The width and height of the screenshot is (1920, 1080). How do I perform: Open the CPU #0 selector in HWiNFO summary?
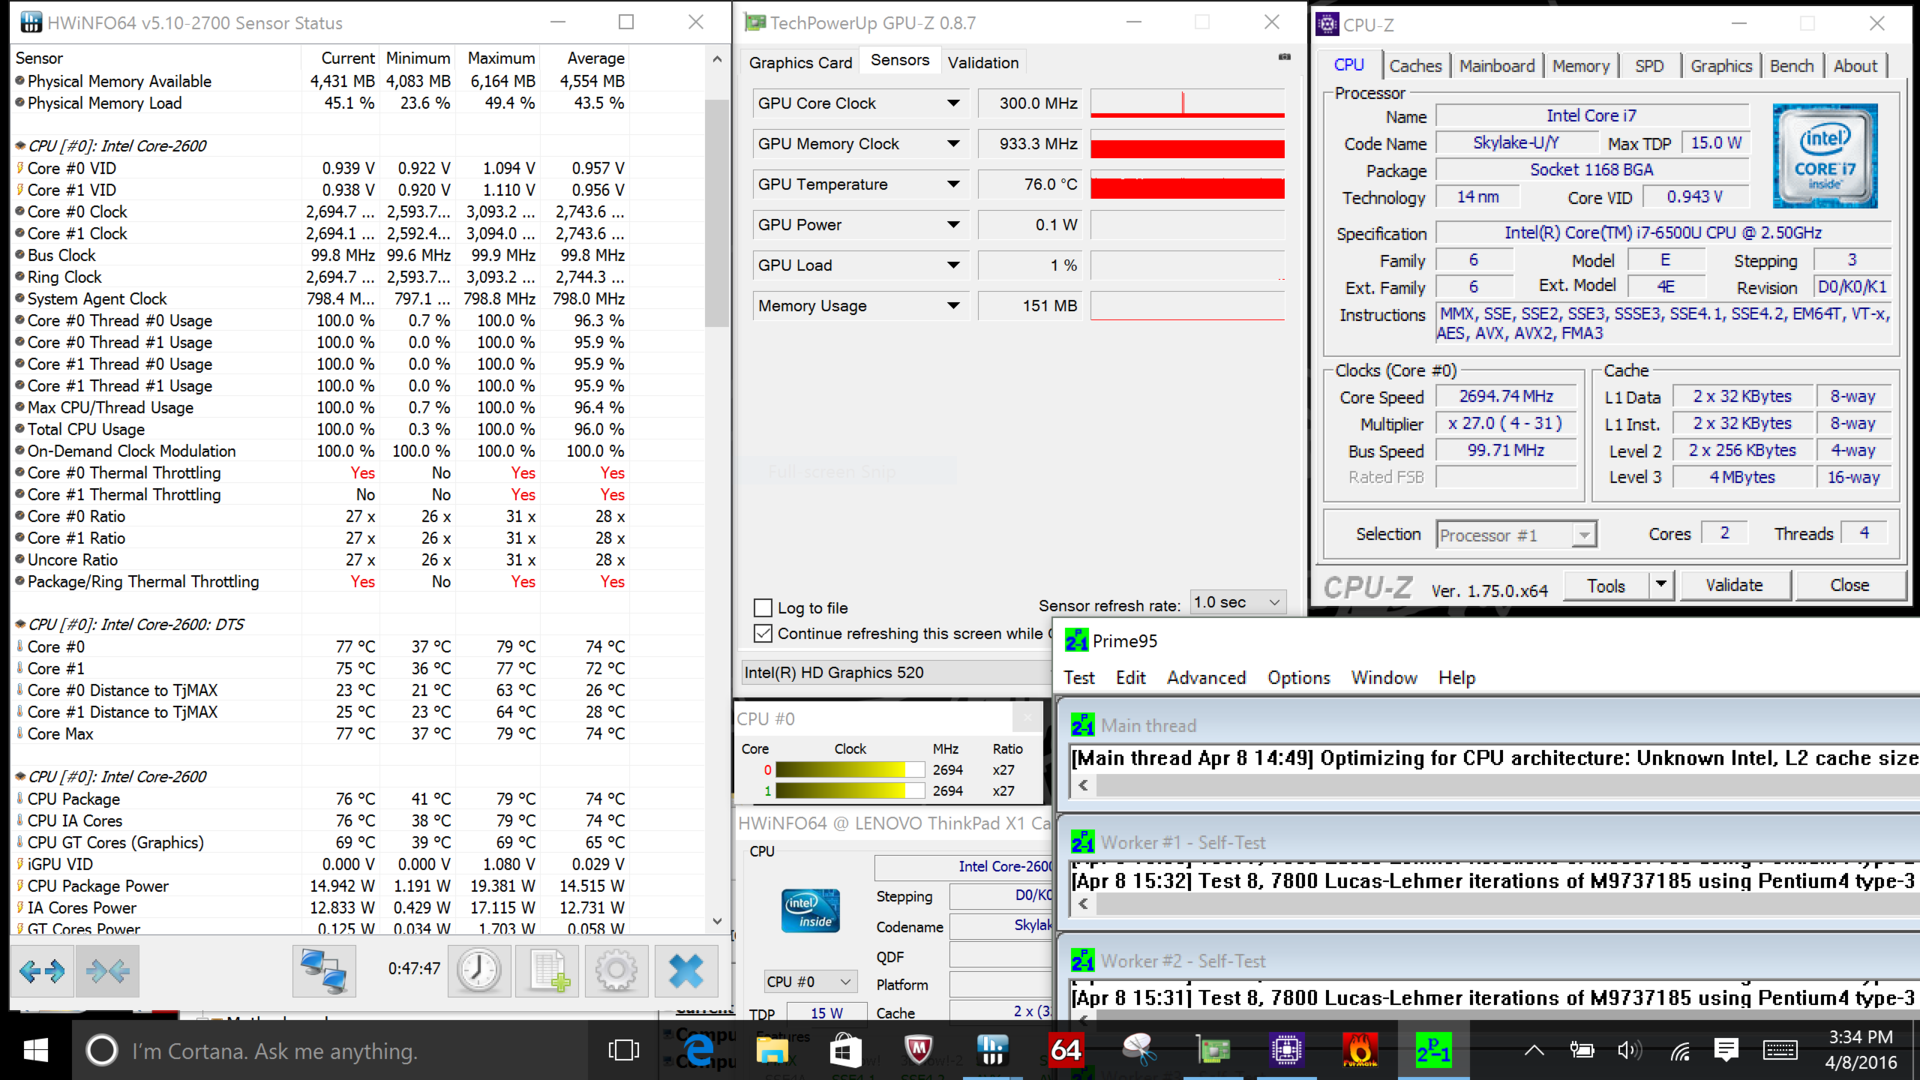coord(810,982)
